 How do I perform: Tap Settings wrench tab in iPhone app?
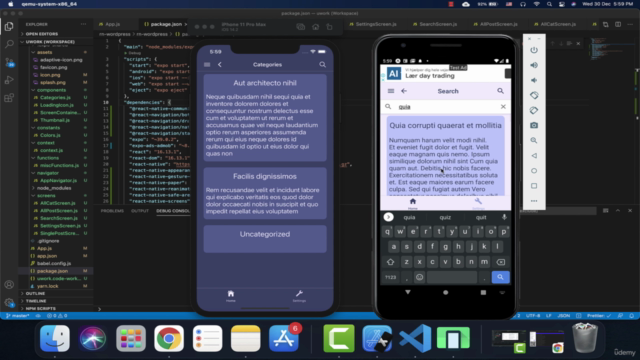point(299,296)
